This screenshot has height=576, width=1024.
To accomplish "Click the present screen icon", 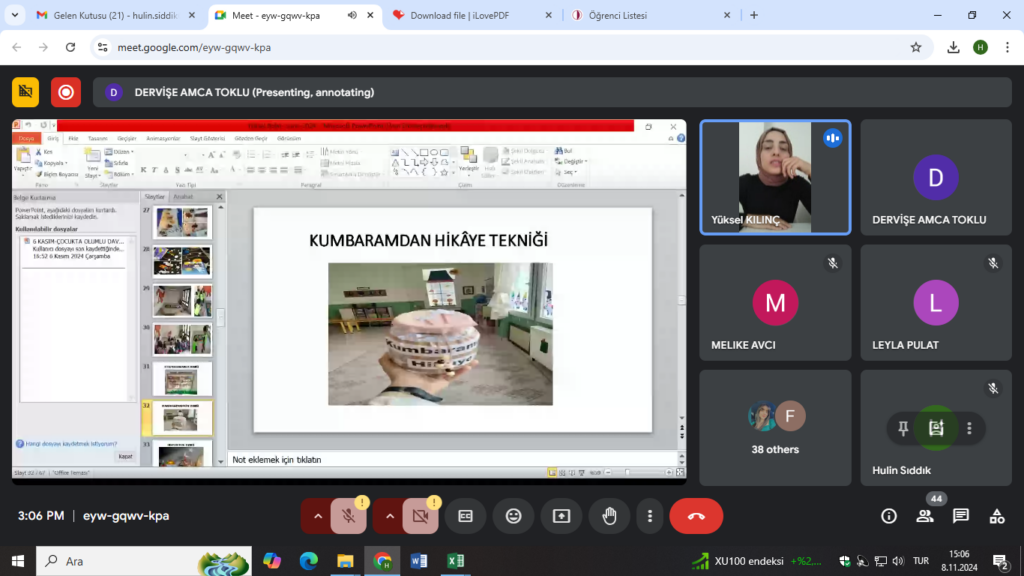I will tap(561, 516).
